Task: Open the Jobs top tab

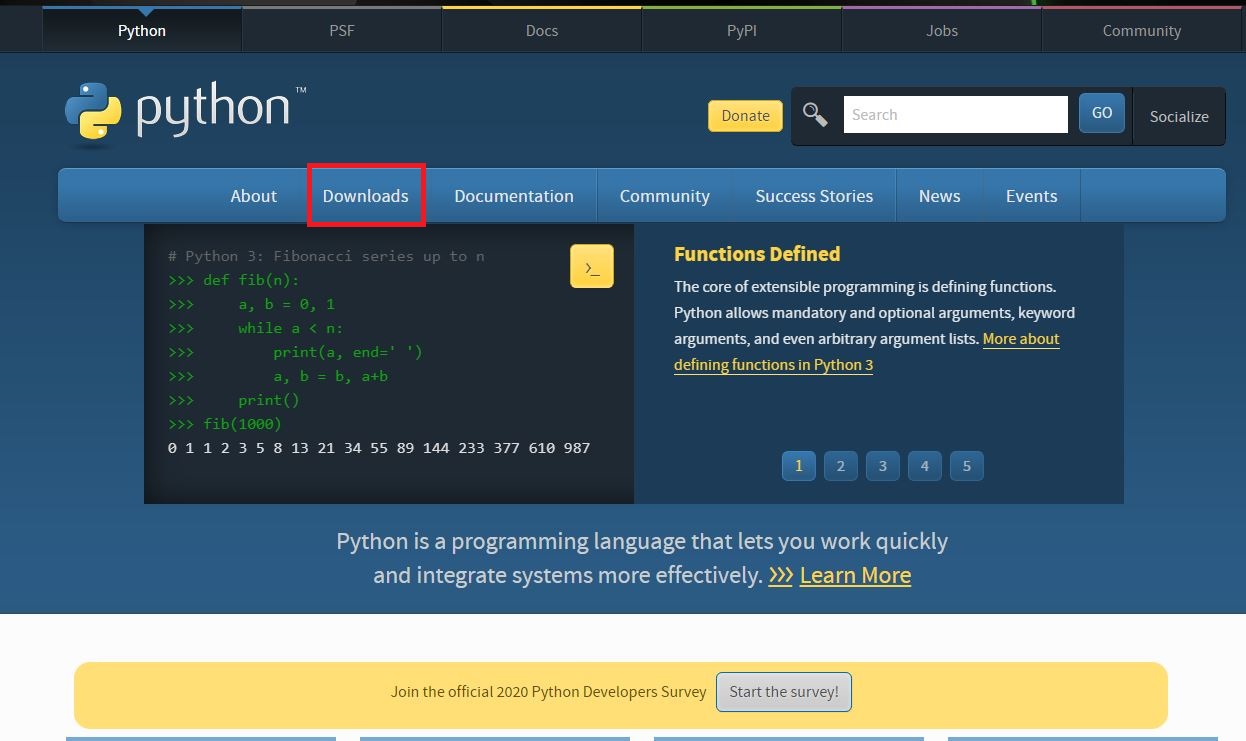Action: (x=942, y=31)
